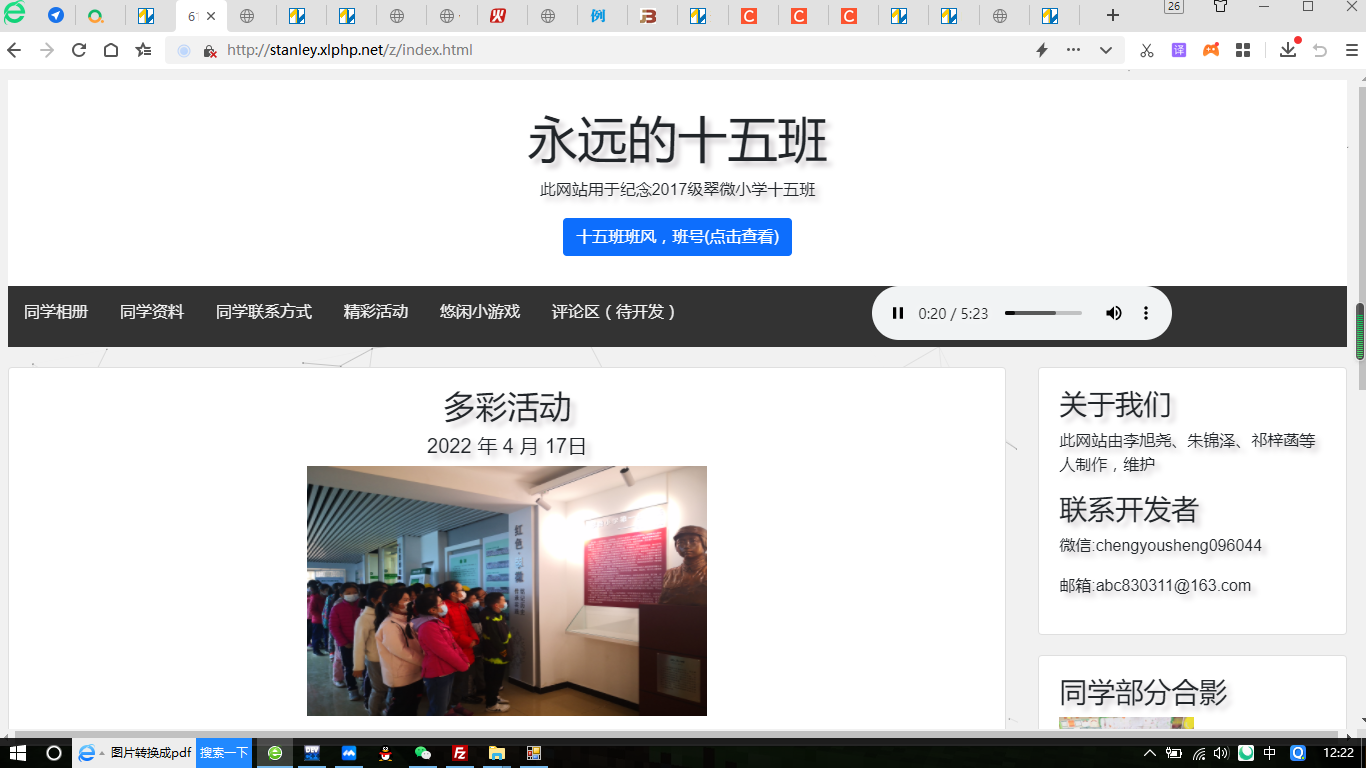1366x768 pixels.
Task: Pause the audio player
Action: pos(897,313)
